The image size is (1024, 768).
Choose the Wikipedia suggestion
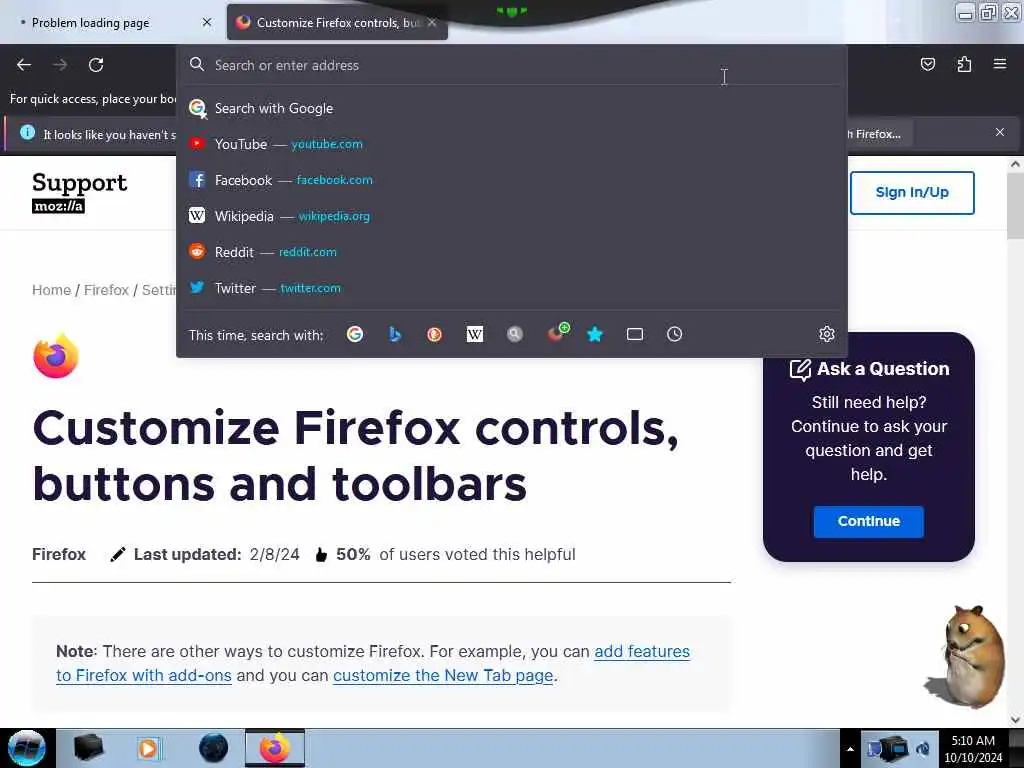point(512,216)
